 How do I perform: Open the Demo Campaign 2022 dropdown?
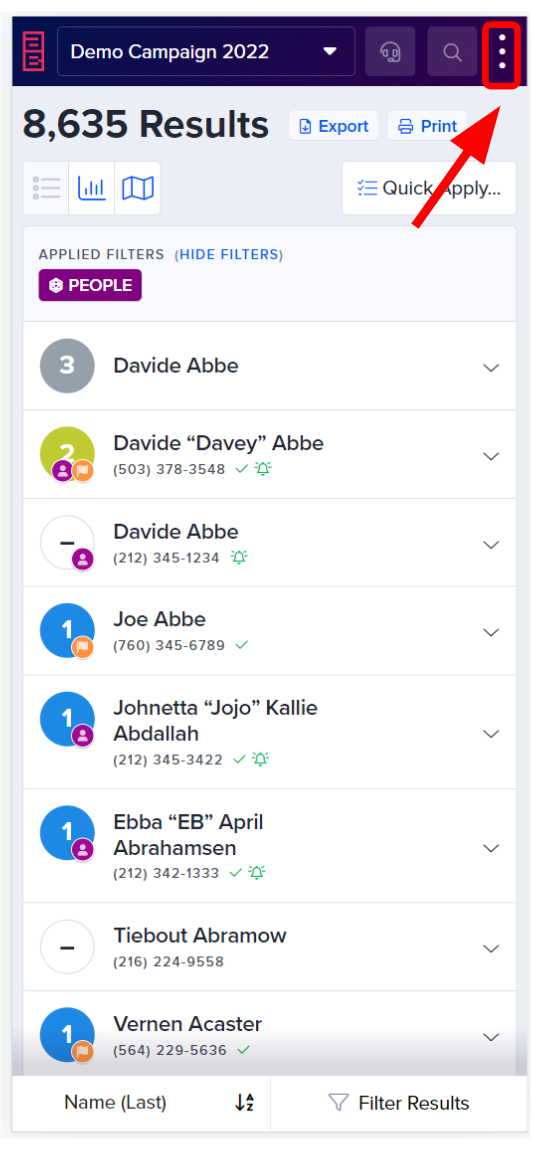tap(206, 51)
